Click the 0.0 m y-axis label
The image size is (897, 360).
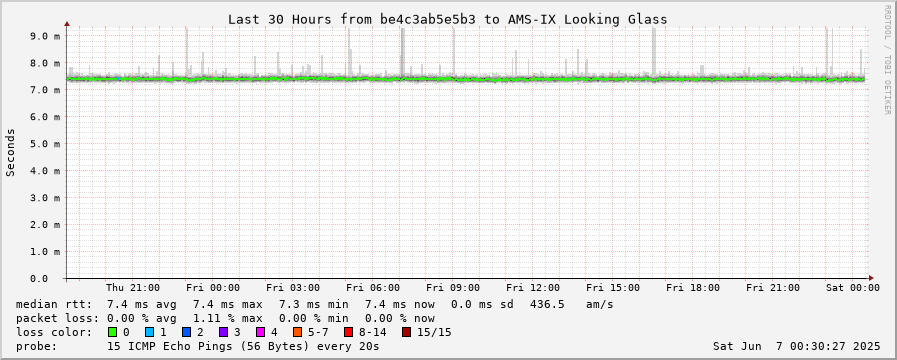(45, 279)
